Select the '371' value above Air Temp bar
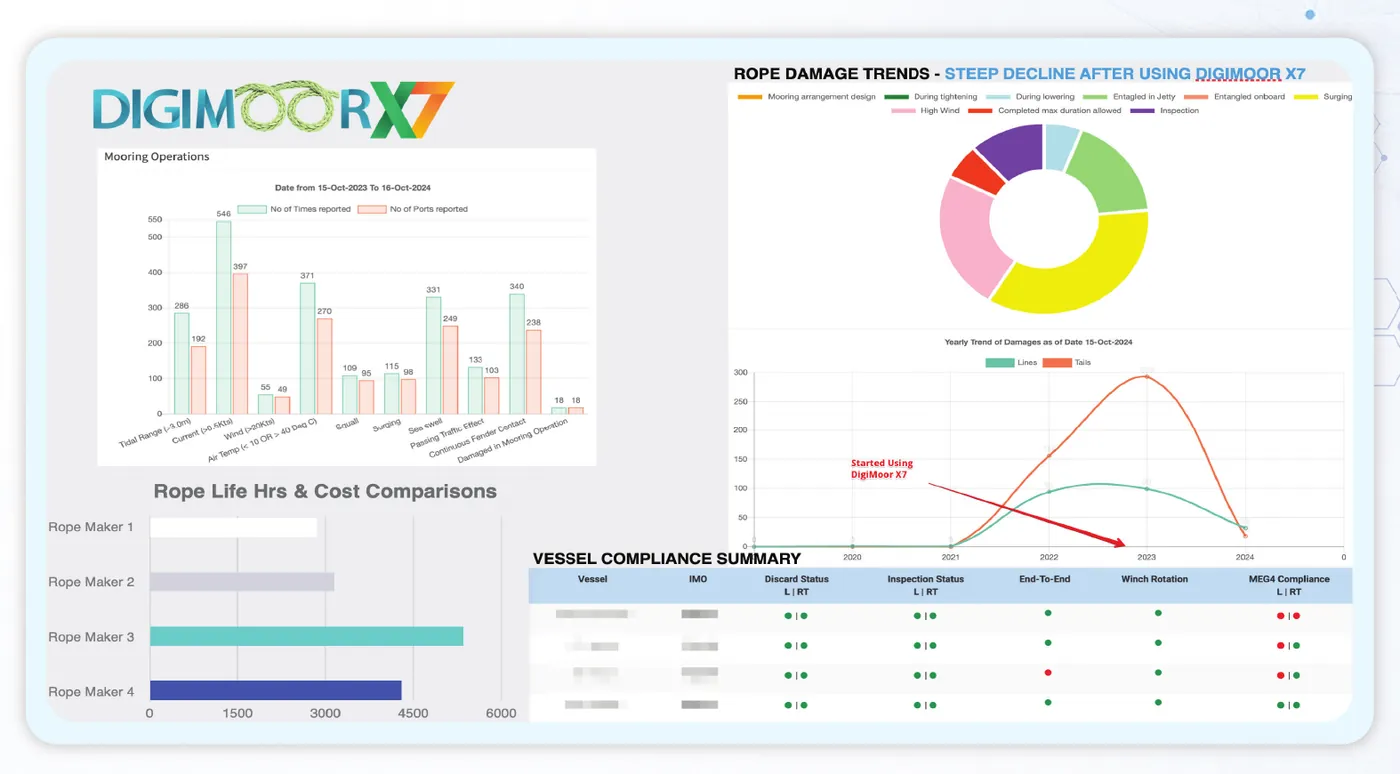The image size is (1400, 774). pyautogui.click(x=307, y=275)
